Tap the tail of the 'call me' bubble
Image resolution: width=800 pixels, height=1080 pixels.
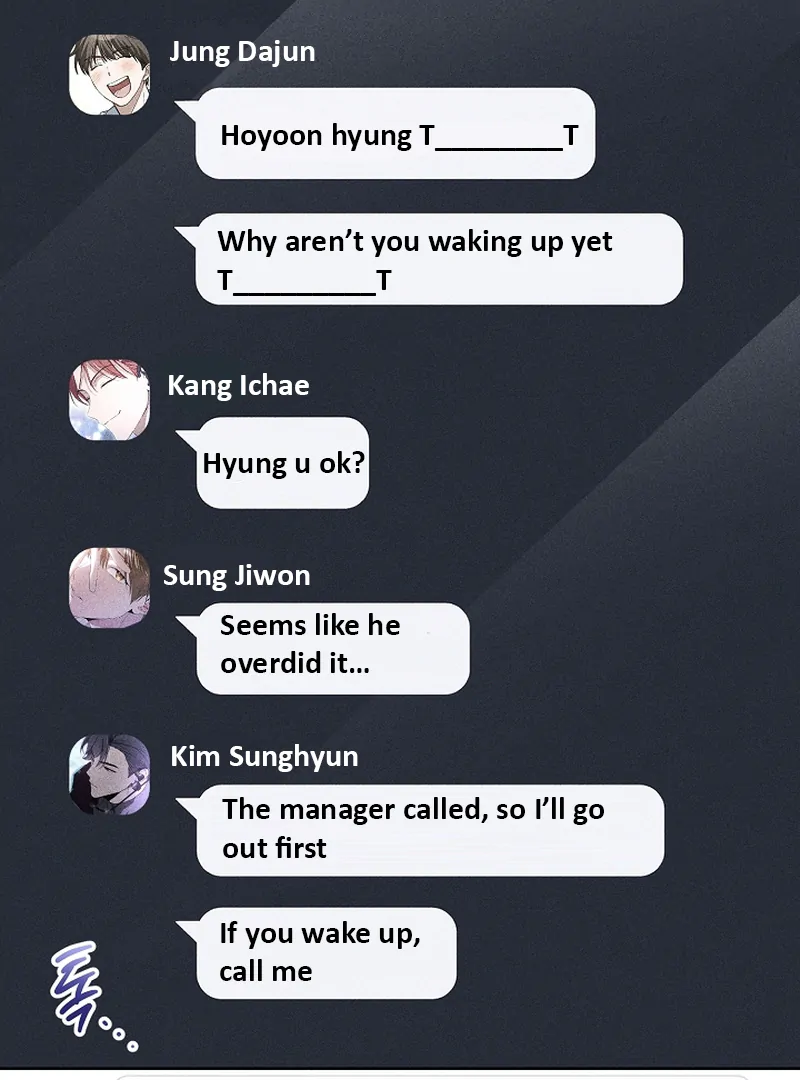tap(187, 930)
